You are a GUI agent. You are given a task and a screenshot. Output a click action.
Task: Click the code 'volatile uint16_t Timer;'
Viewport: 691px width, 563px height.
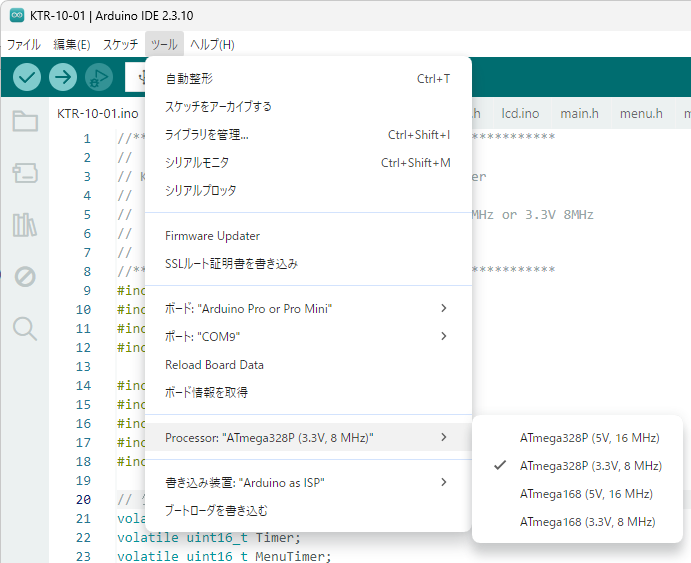point(209,537)
